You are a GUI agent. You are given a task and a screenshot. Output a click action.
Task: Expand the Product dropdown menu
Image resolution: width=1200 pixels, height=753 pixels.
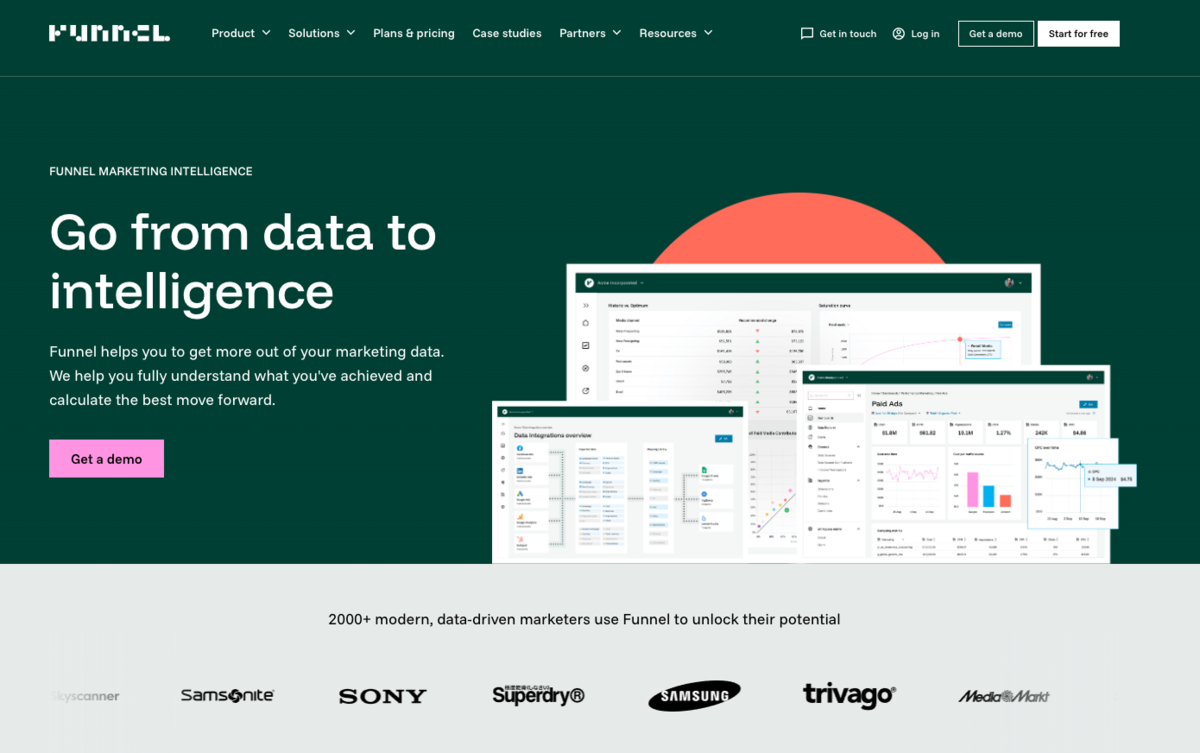tap(241, 33)
